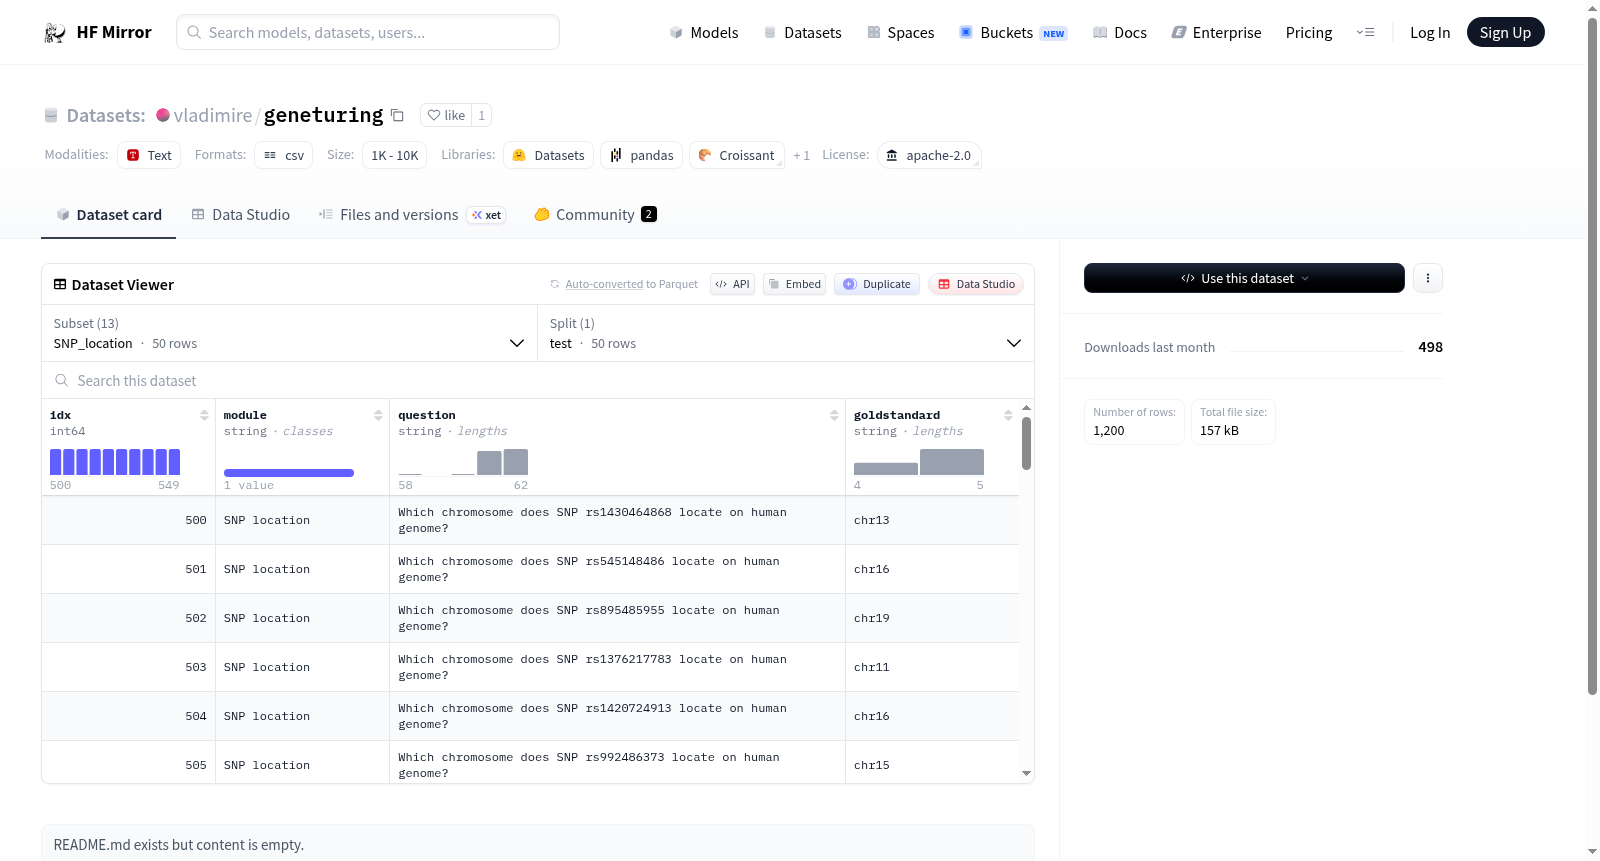The image size is (1600, 861).
Task: Open the apache-2.0 license tag
Action: click(x=929, y=155)
